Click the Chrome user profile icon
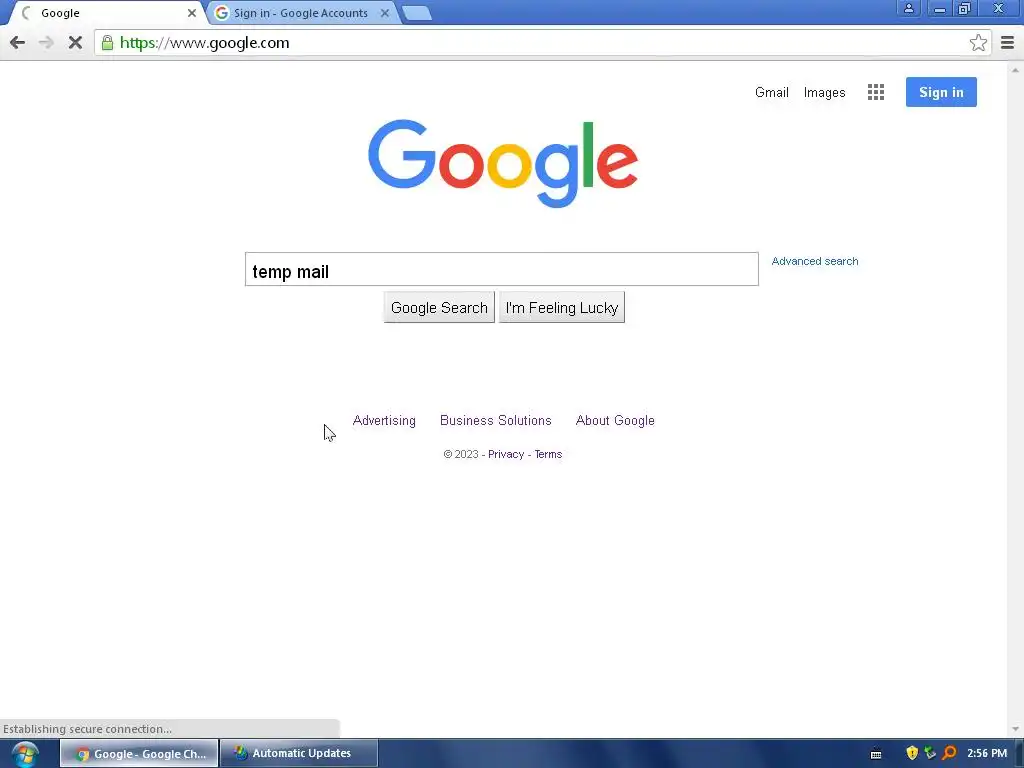The image size is (1024, 768). 908,8
